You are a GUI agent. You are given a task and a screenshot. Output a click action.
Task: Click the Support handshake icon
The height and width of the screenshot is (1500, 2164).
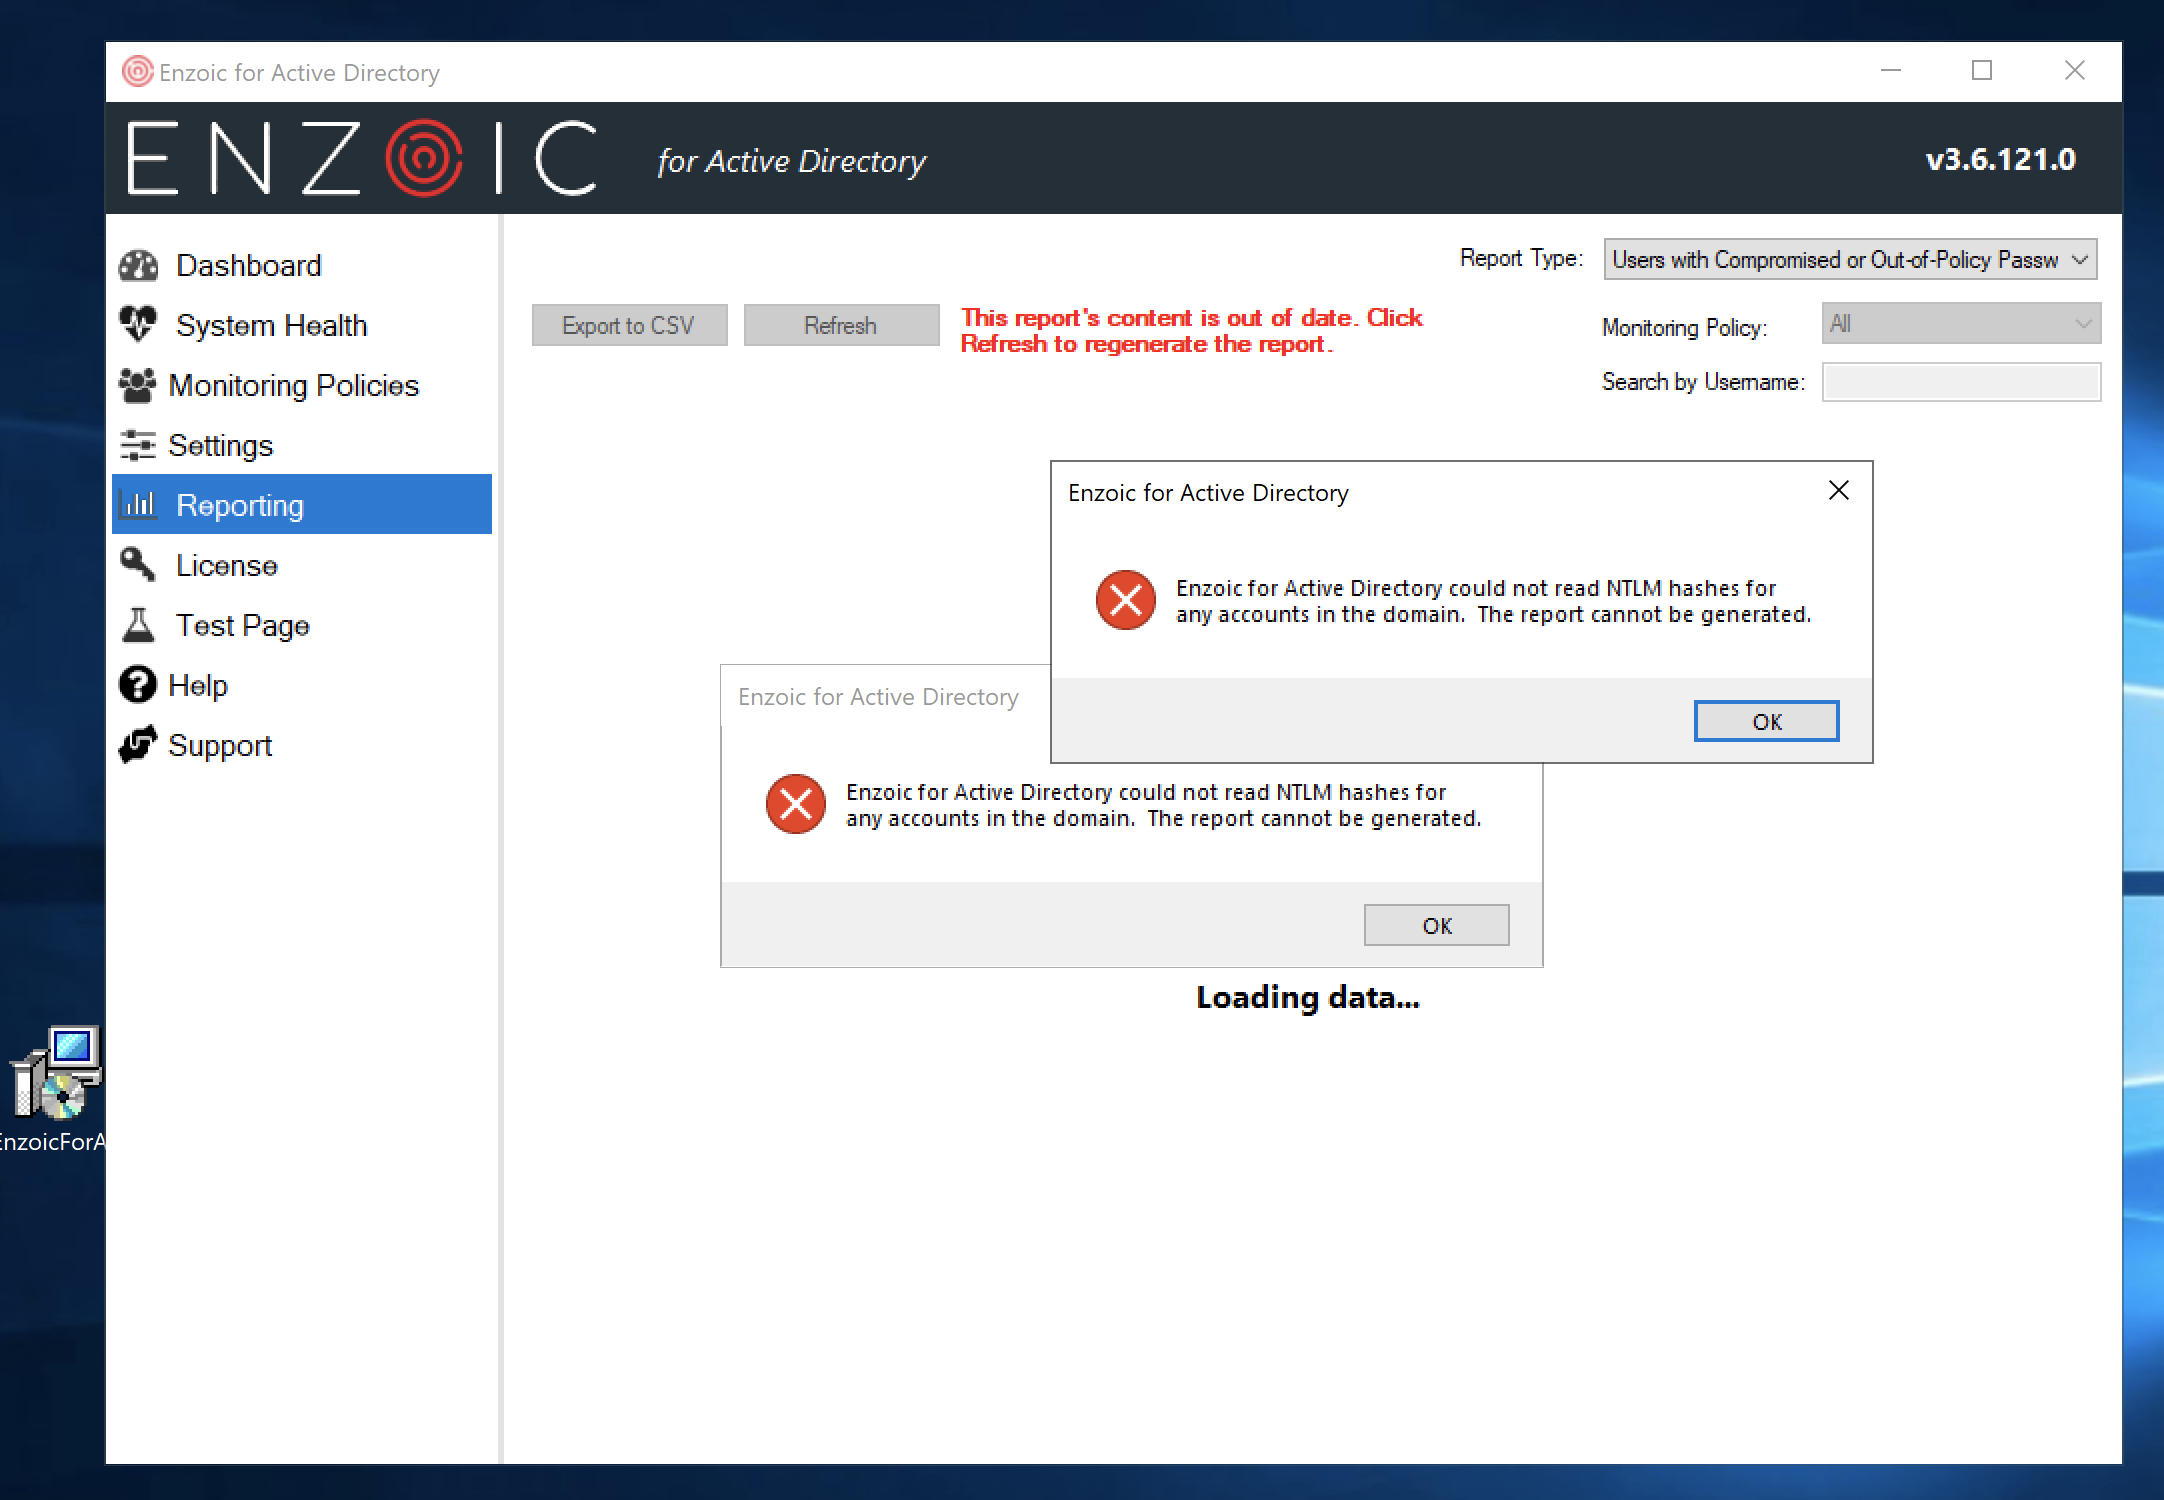pyautogui.click(x=137, y=745)
